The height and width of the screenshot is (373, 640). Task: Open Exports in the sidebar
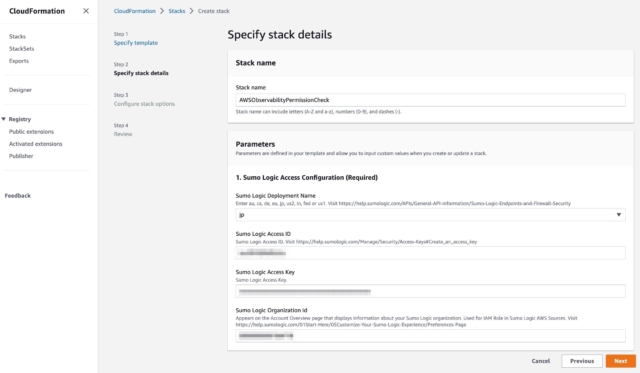click(19, 61)
